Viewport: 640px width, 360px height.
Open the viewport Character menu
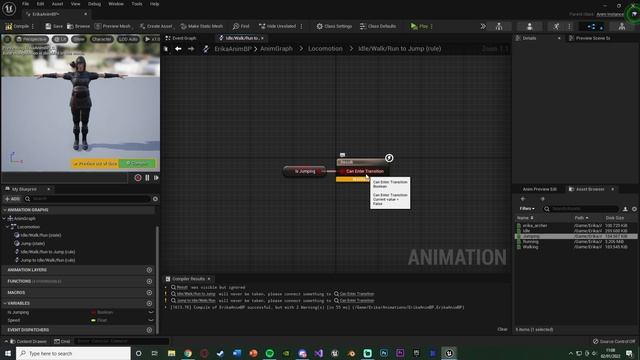101,39
